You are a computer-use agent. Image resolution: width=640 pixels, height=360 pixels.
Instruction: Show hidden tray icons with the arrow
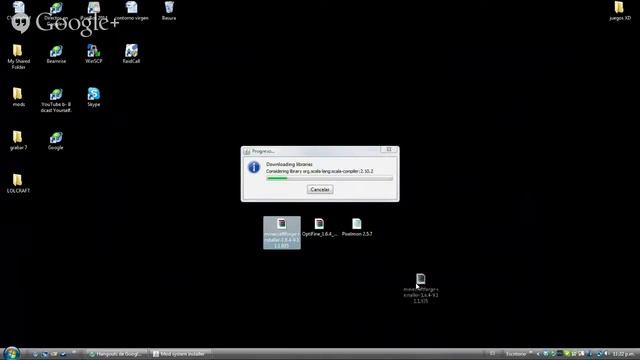coord(538,354)
